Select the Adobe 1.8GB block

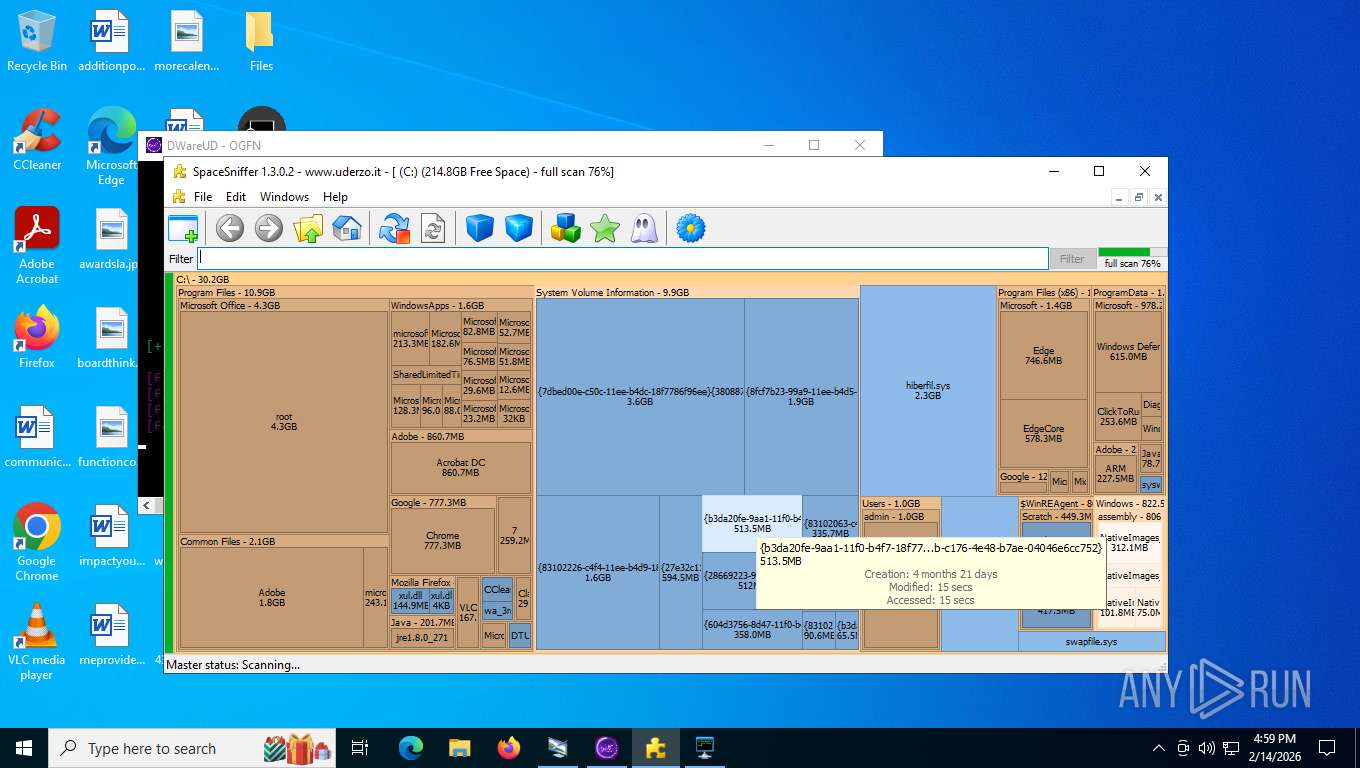coord(271,598)
